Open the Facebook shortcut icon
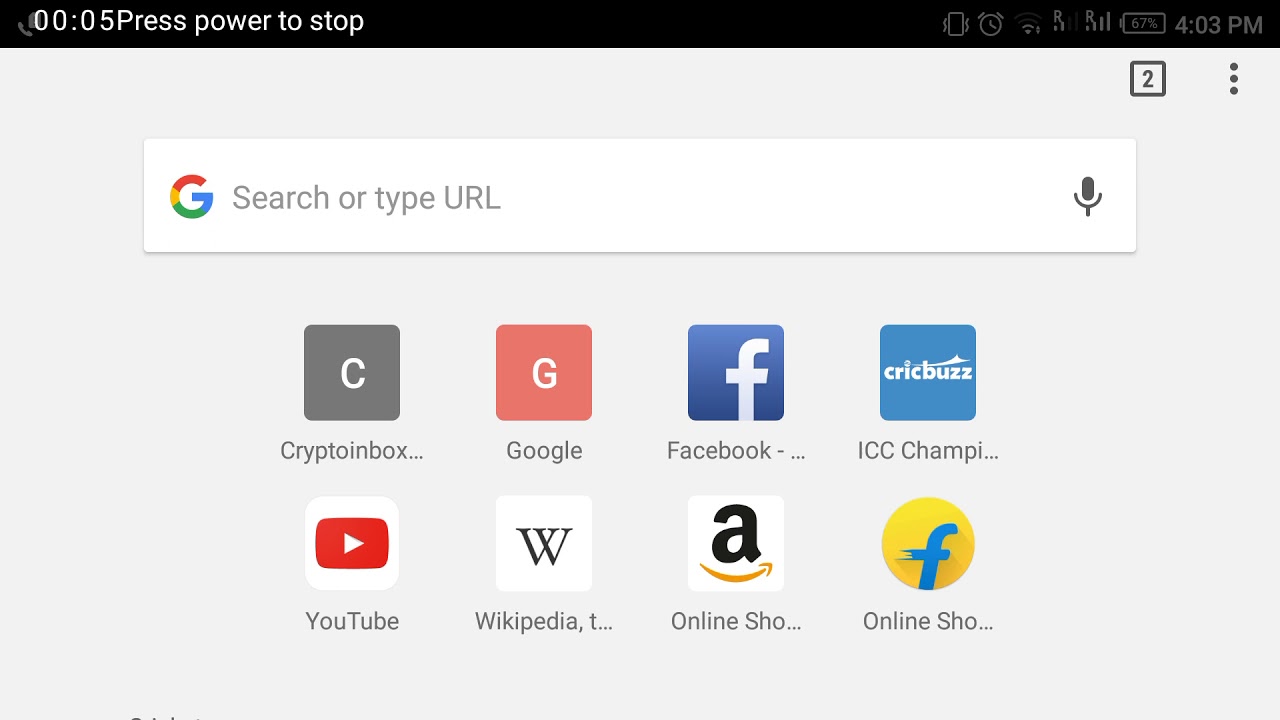1280x720 pixels. (736, 373)
